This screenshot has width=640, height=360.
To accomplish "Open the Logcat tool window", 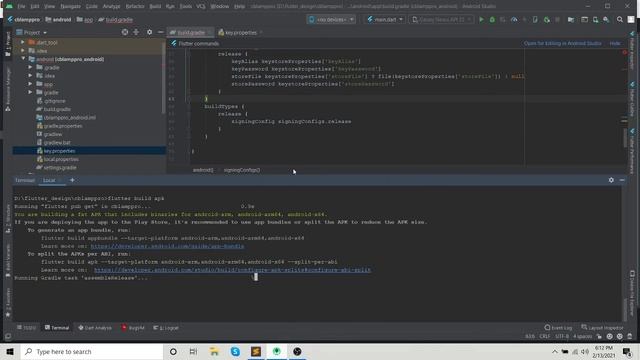I will (166, 328).
